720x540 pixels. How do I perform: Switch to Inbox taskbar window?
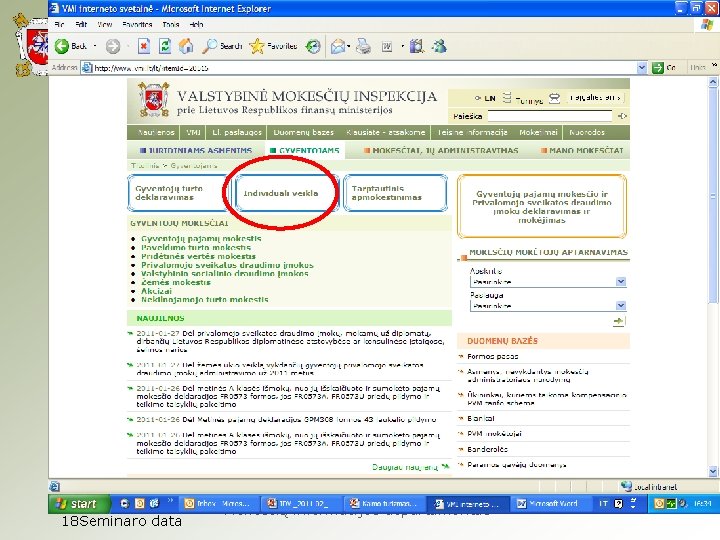(x=219, y=504)
